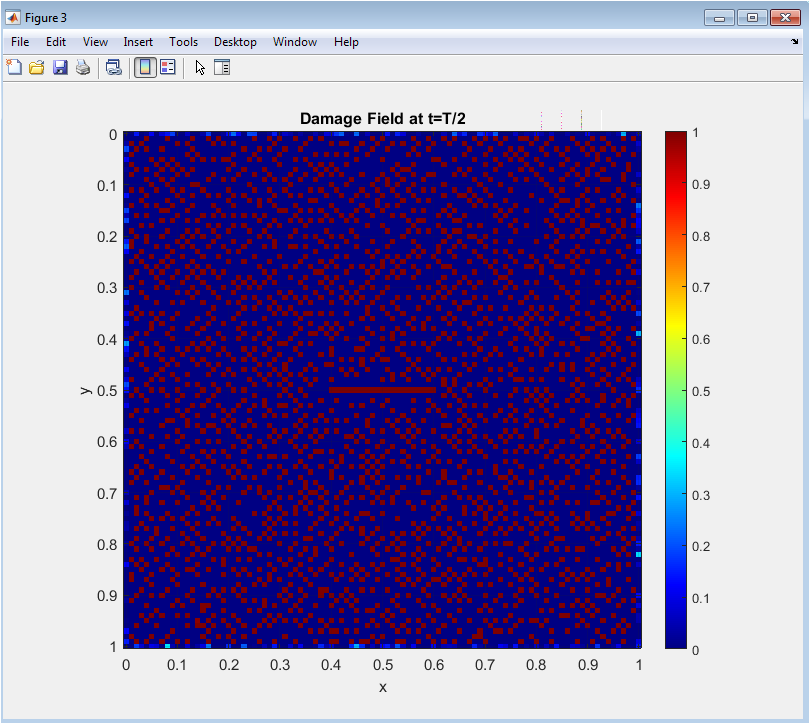
Task: Click the colorbar scale beside the plot
Action: tap(676, 390)
